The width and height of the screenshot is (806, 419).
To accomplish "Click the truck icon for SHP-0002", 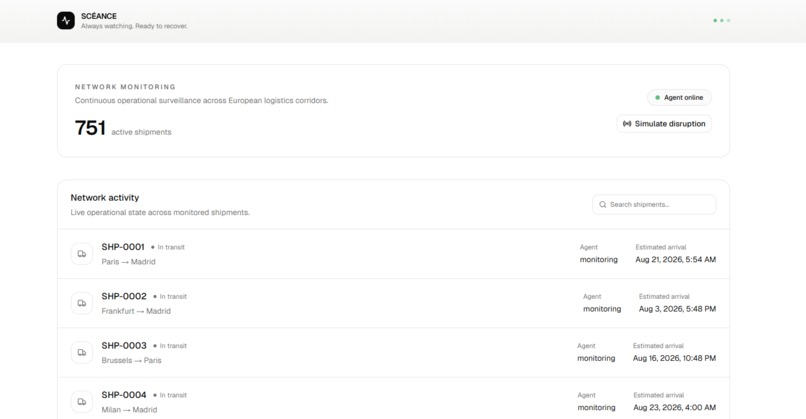I will (82, 303).
